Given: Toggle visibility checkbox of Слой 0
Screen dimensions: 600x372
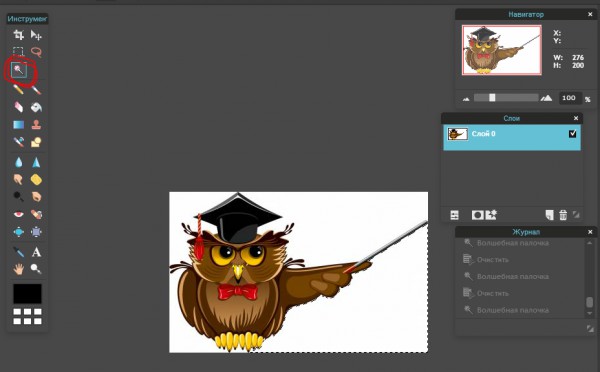Looking at the screenshot, I should coord(572,134).
